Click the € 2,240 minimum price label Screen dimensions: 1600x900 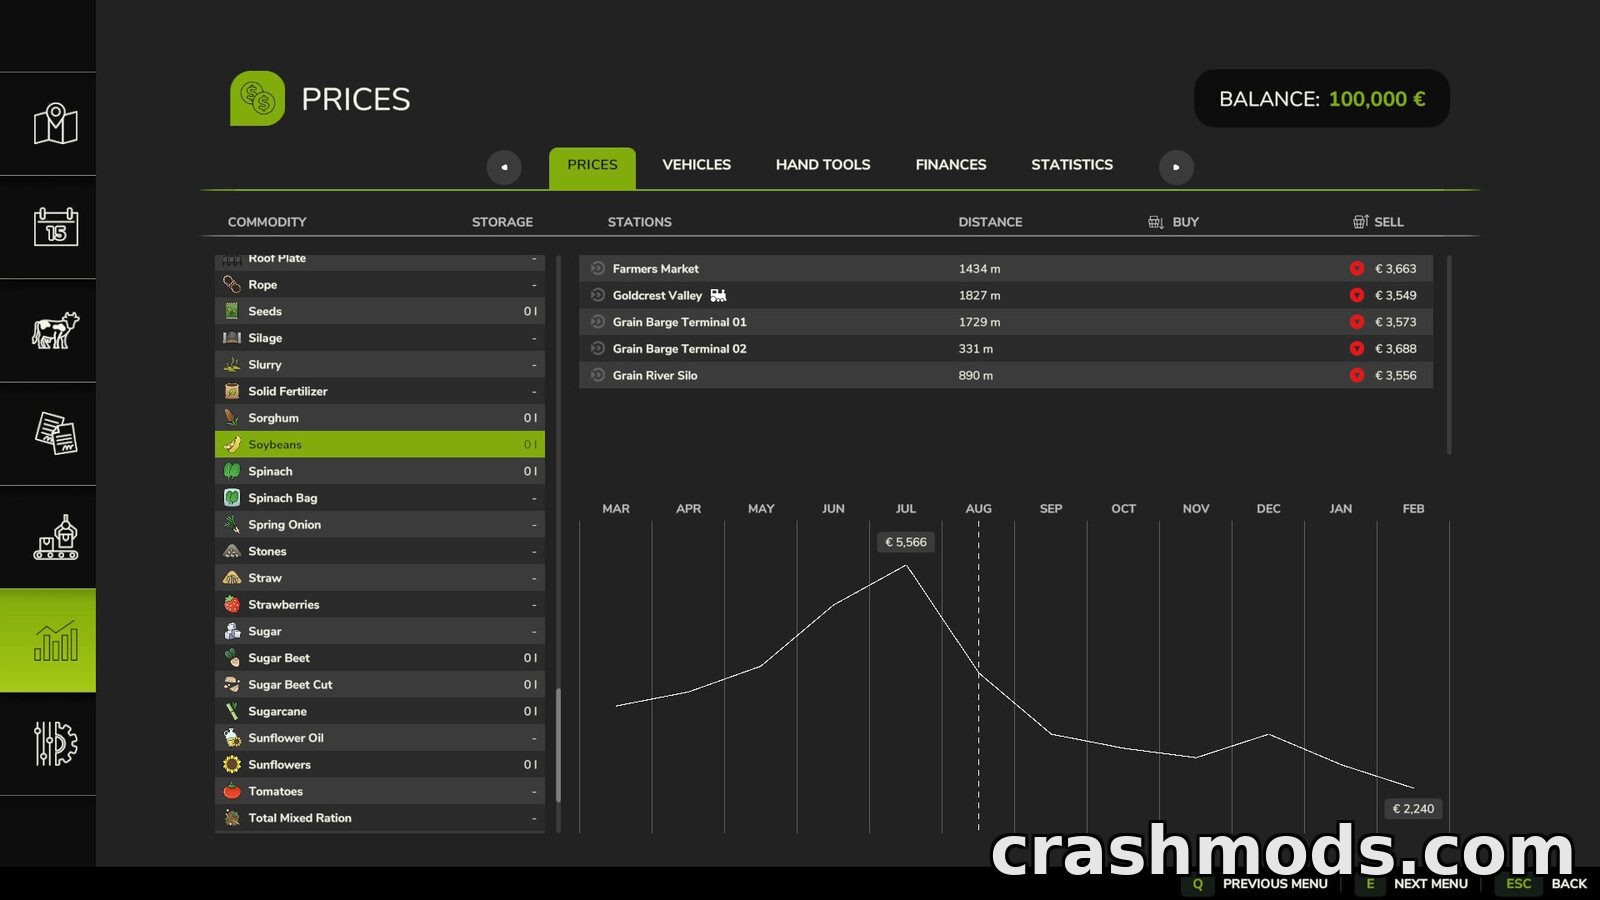coord(1413,808)
